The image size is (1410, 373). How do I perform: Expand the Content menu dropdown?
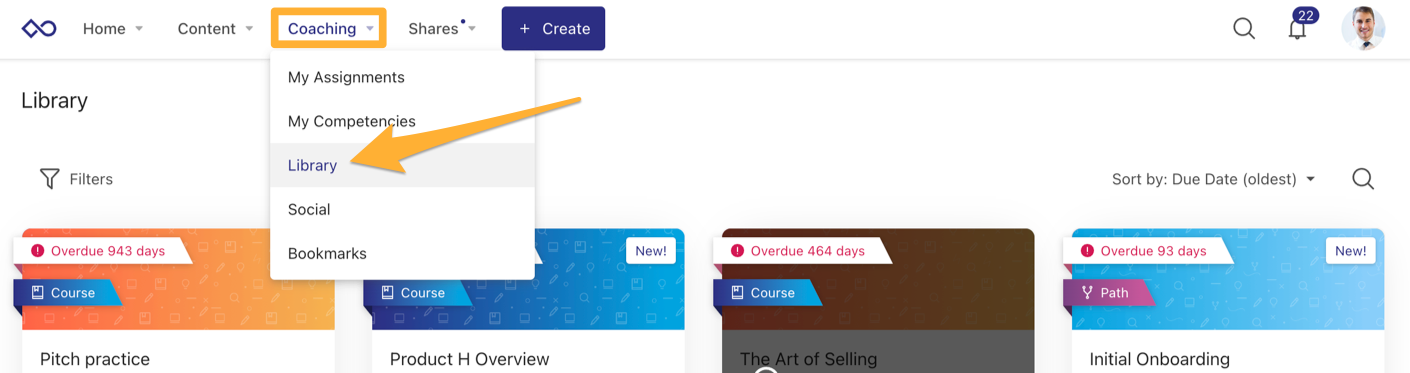[x=215, y=29]
